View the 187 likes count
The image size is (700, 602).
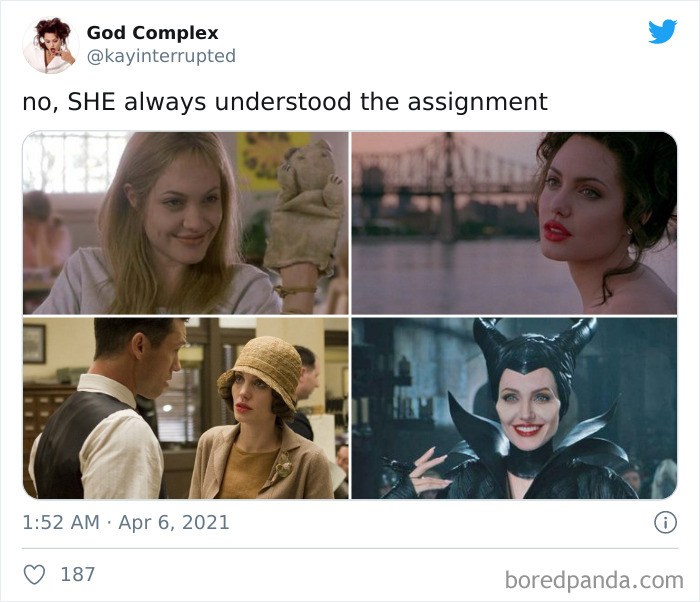click(x=78, y=574)
